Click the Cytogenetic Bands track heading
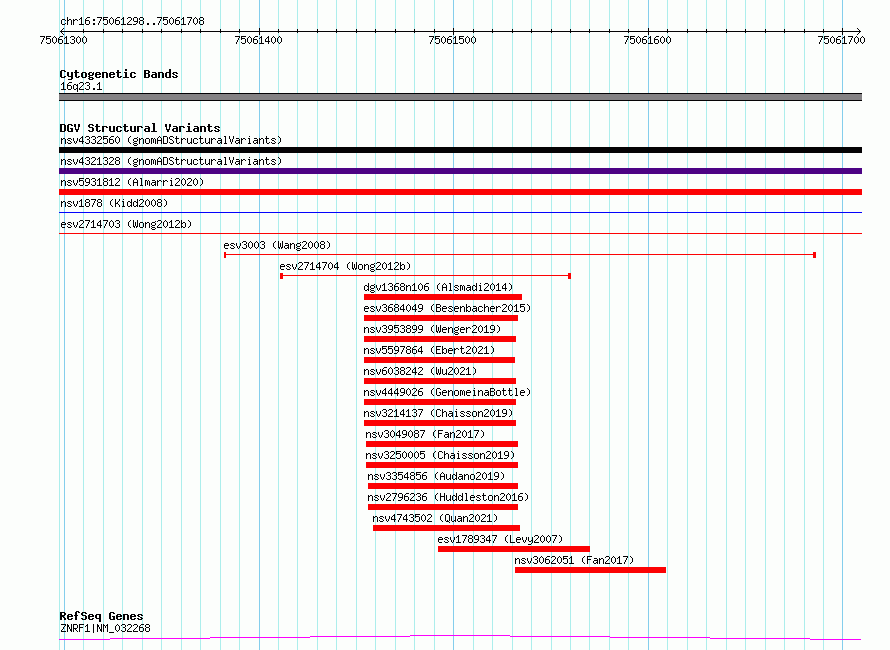This screenshot has width=890, height=650. coord(119,74)
